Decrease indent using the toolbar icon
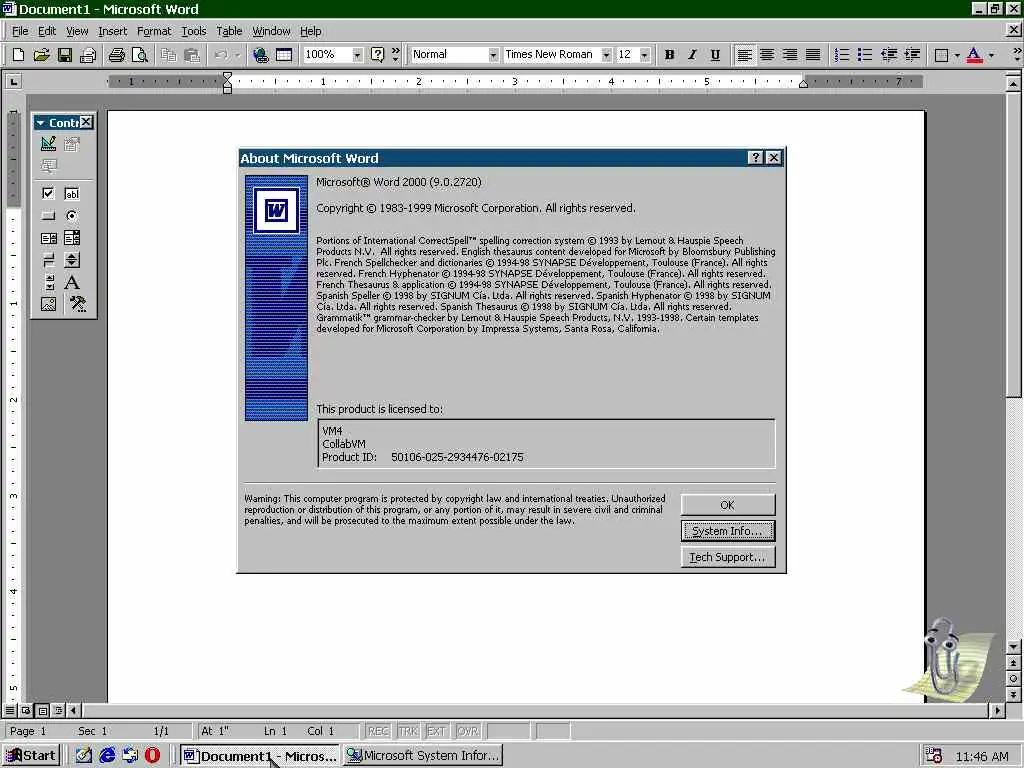Image resolution: width=1024 pixels, height=768 pixels. coord(888,55)
